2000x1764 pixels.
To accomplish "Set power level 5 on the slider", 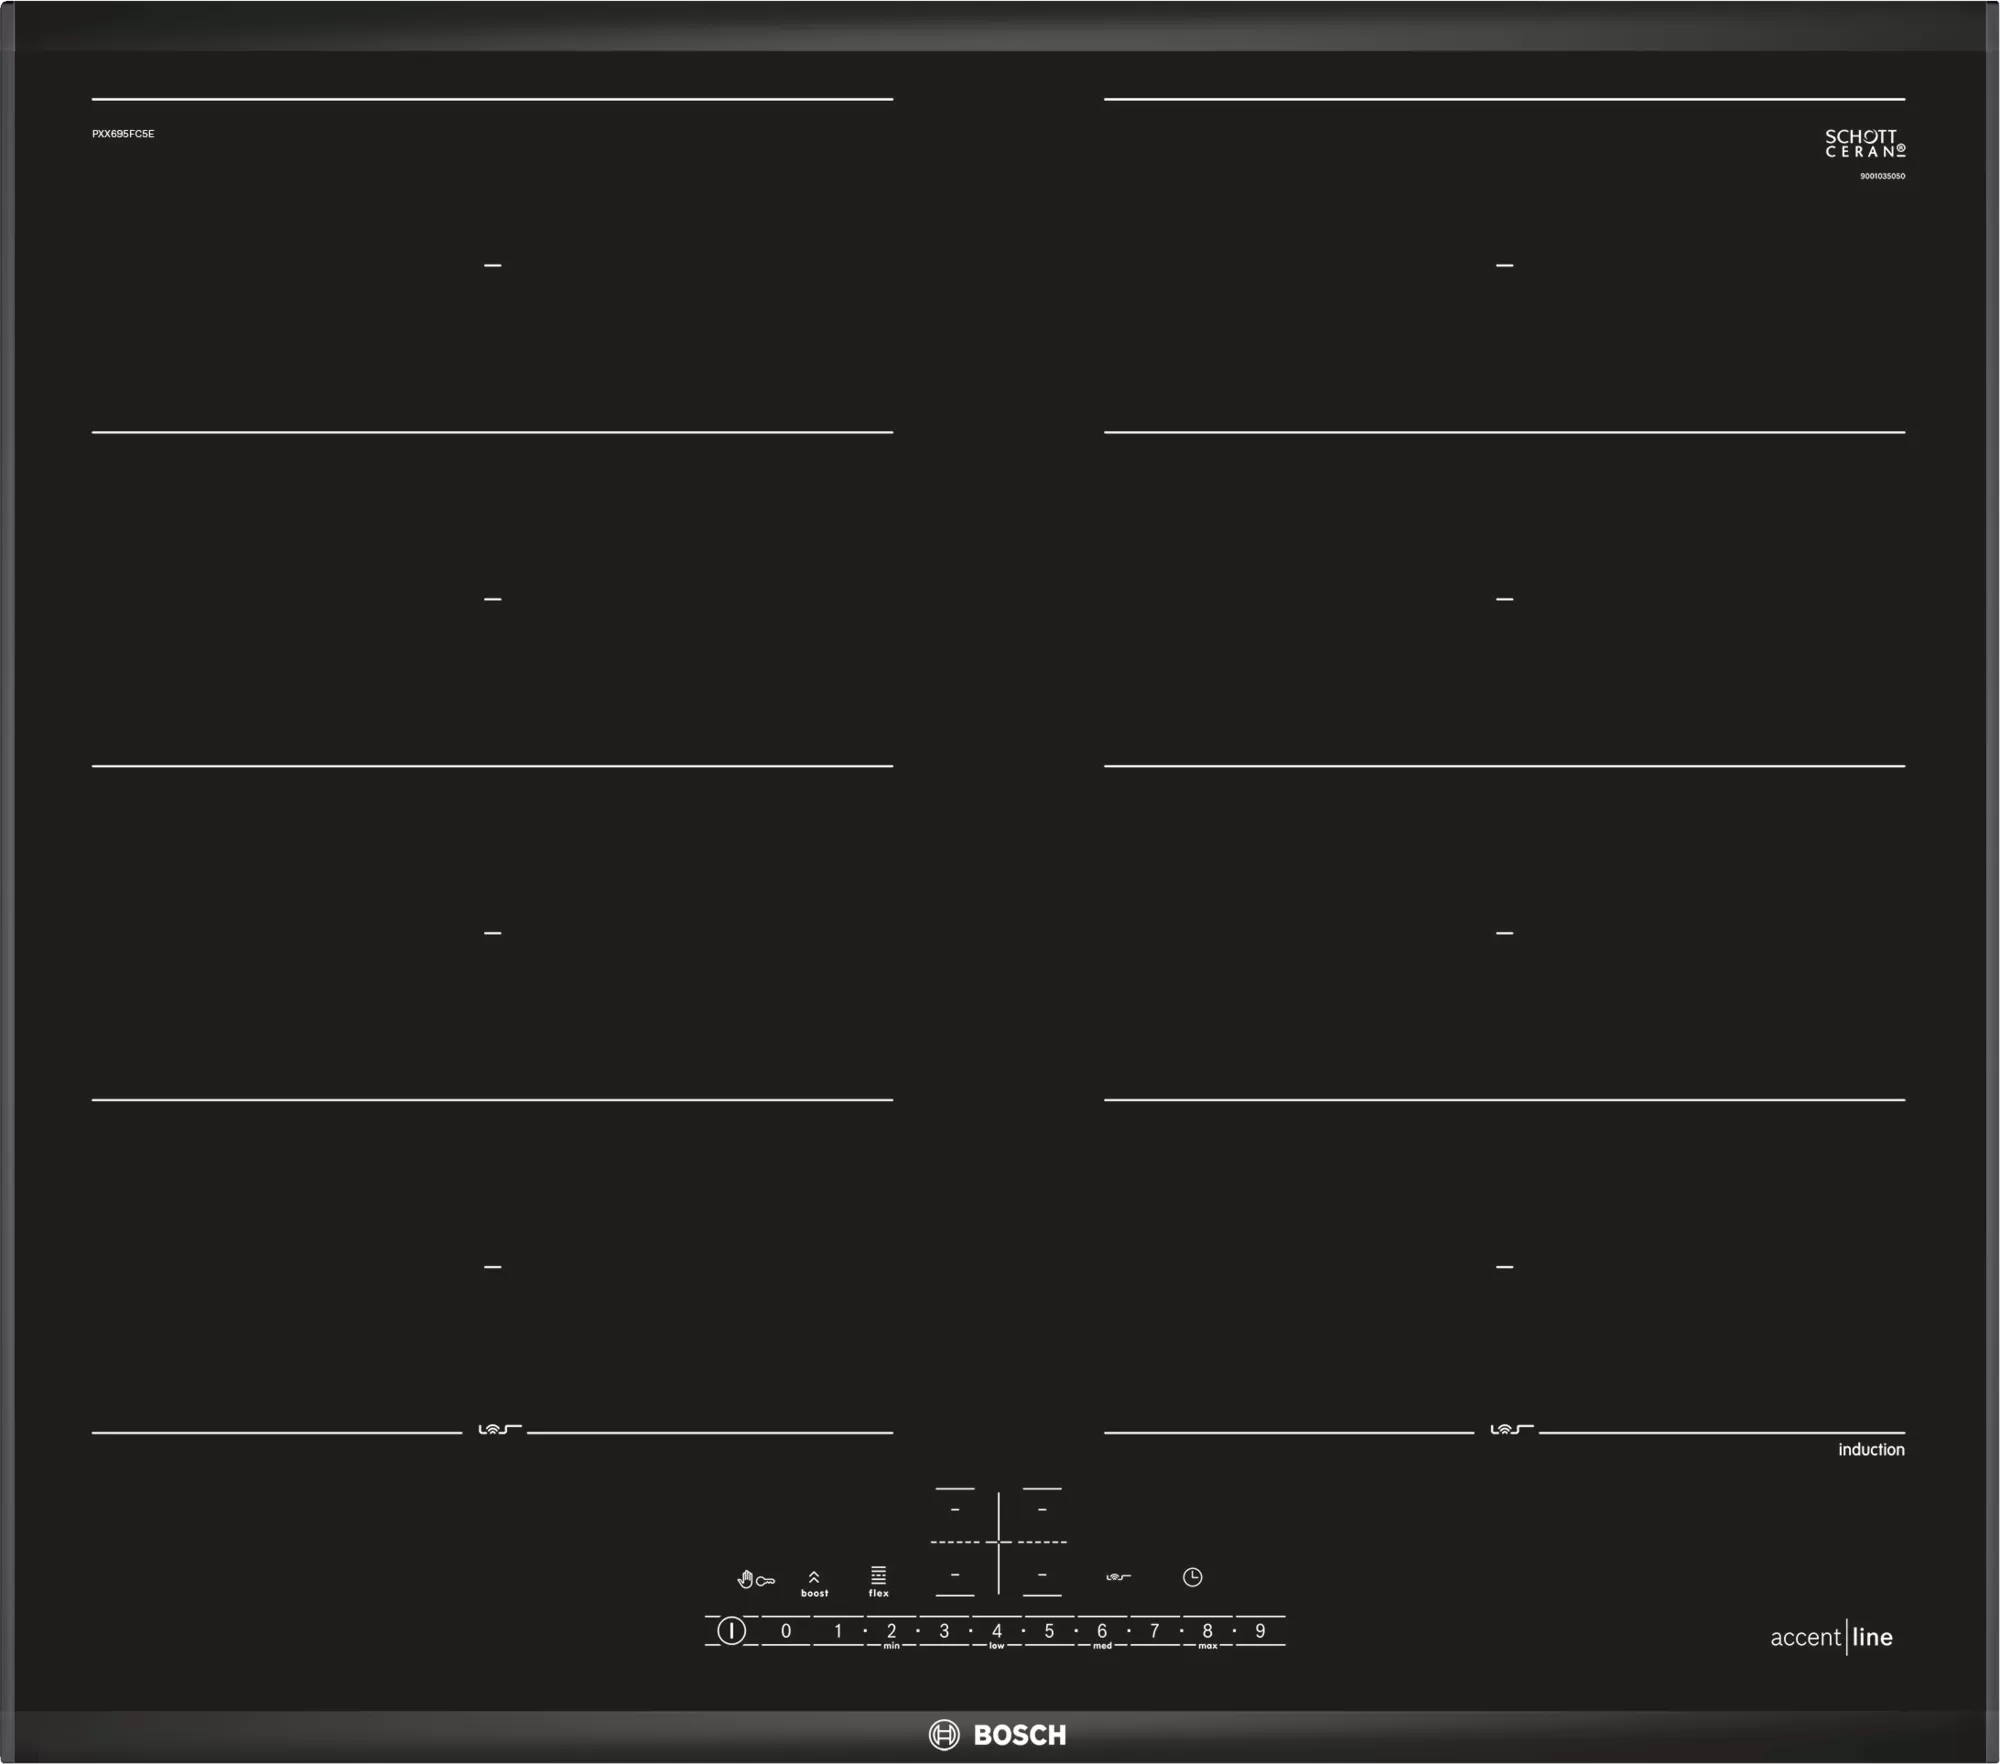I will tap(1049, 1630).
